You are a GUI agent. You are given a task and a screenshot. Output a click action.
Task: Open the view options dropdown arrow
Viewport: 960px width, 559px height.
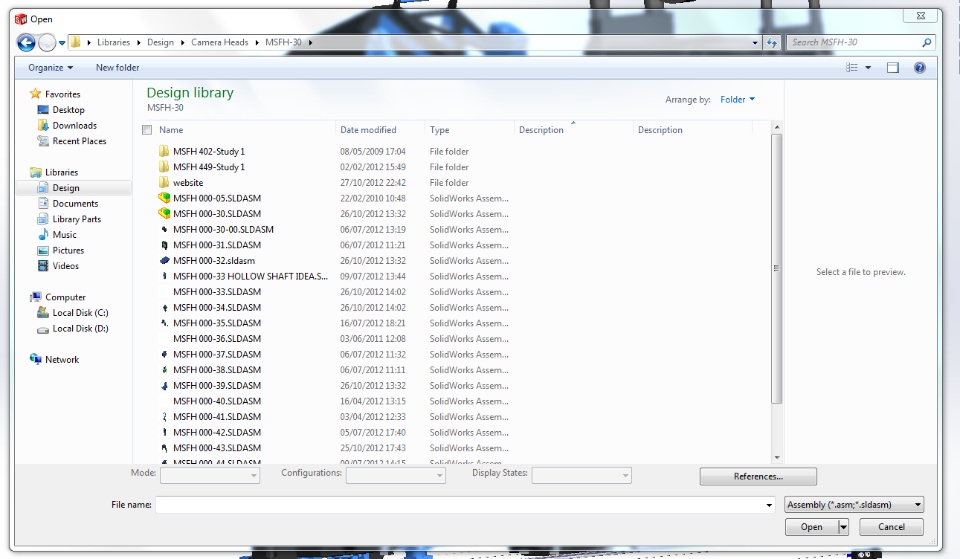(x=868, y=67)
